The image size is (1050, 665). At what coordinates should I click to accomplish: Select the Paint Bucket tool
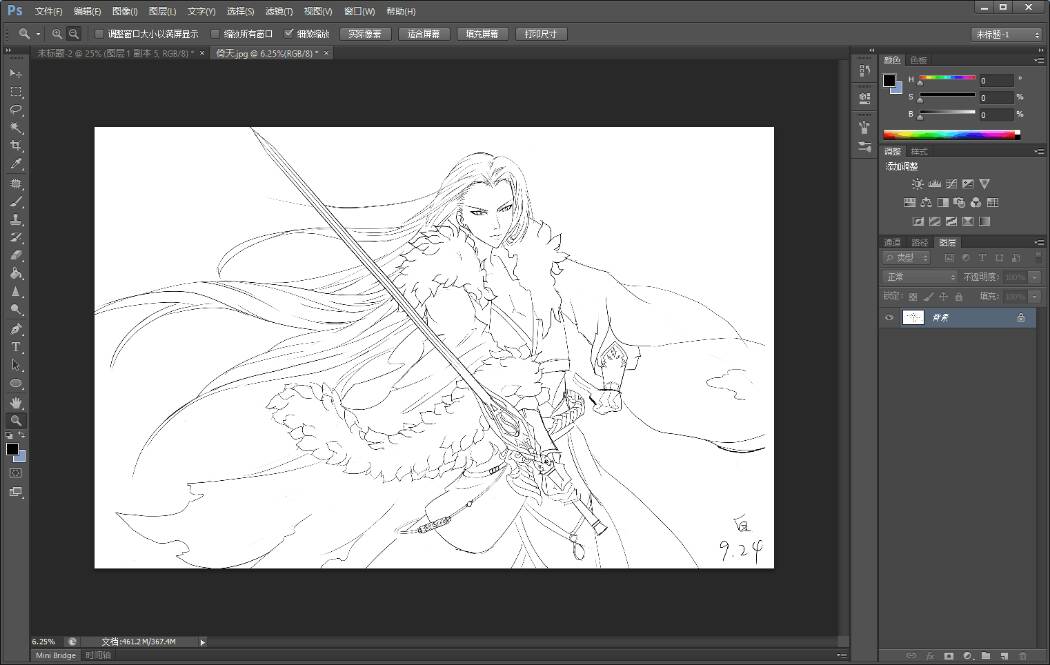pyautogui.click(x=16, y=273)
